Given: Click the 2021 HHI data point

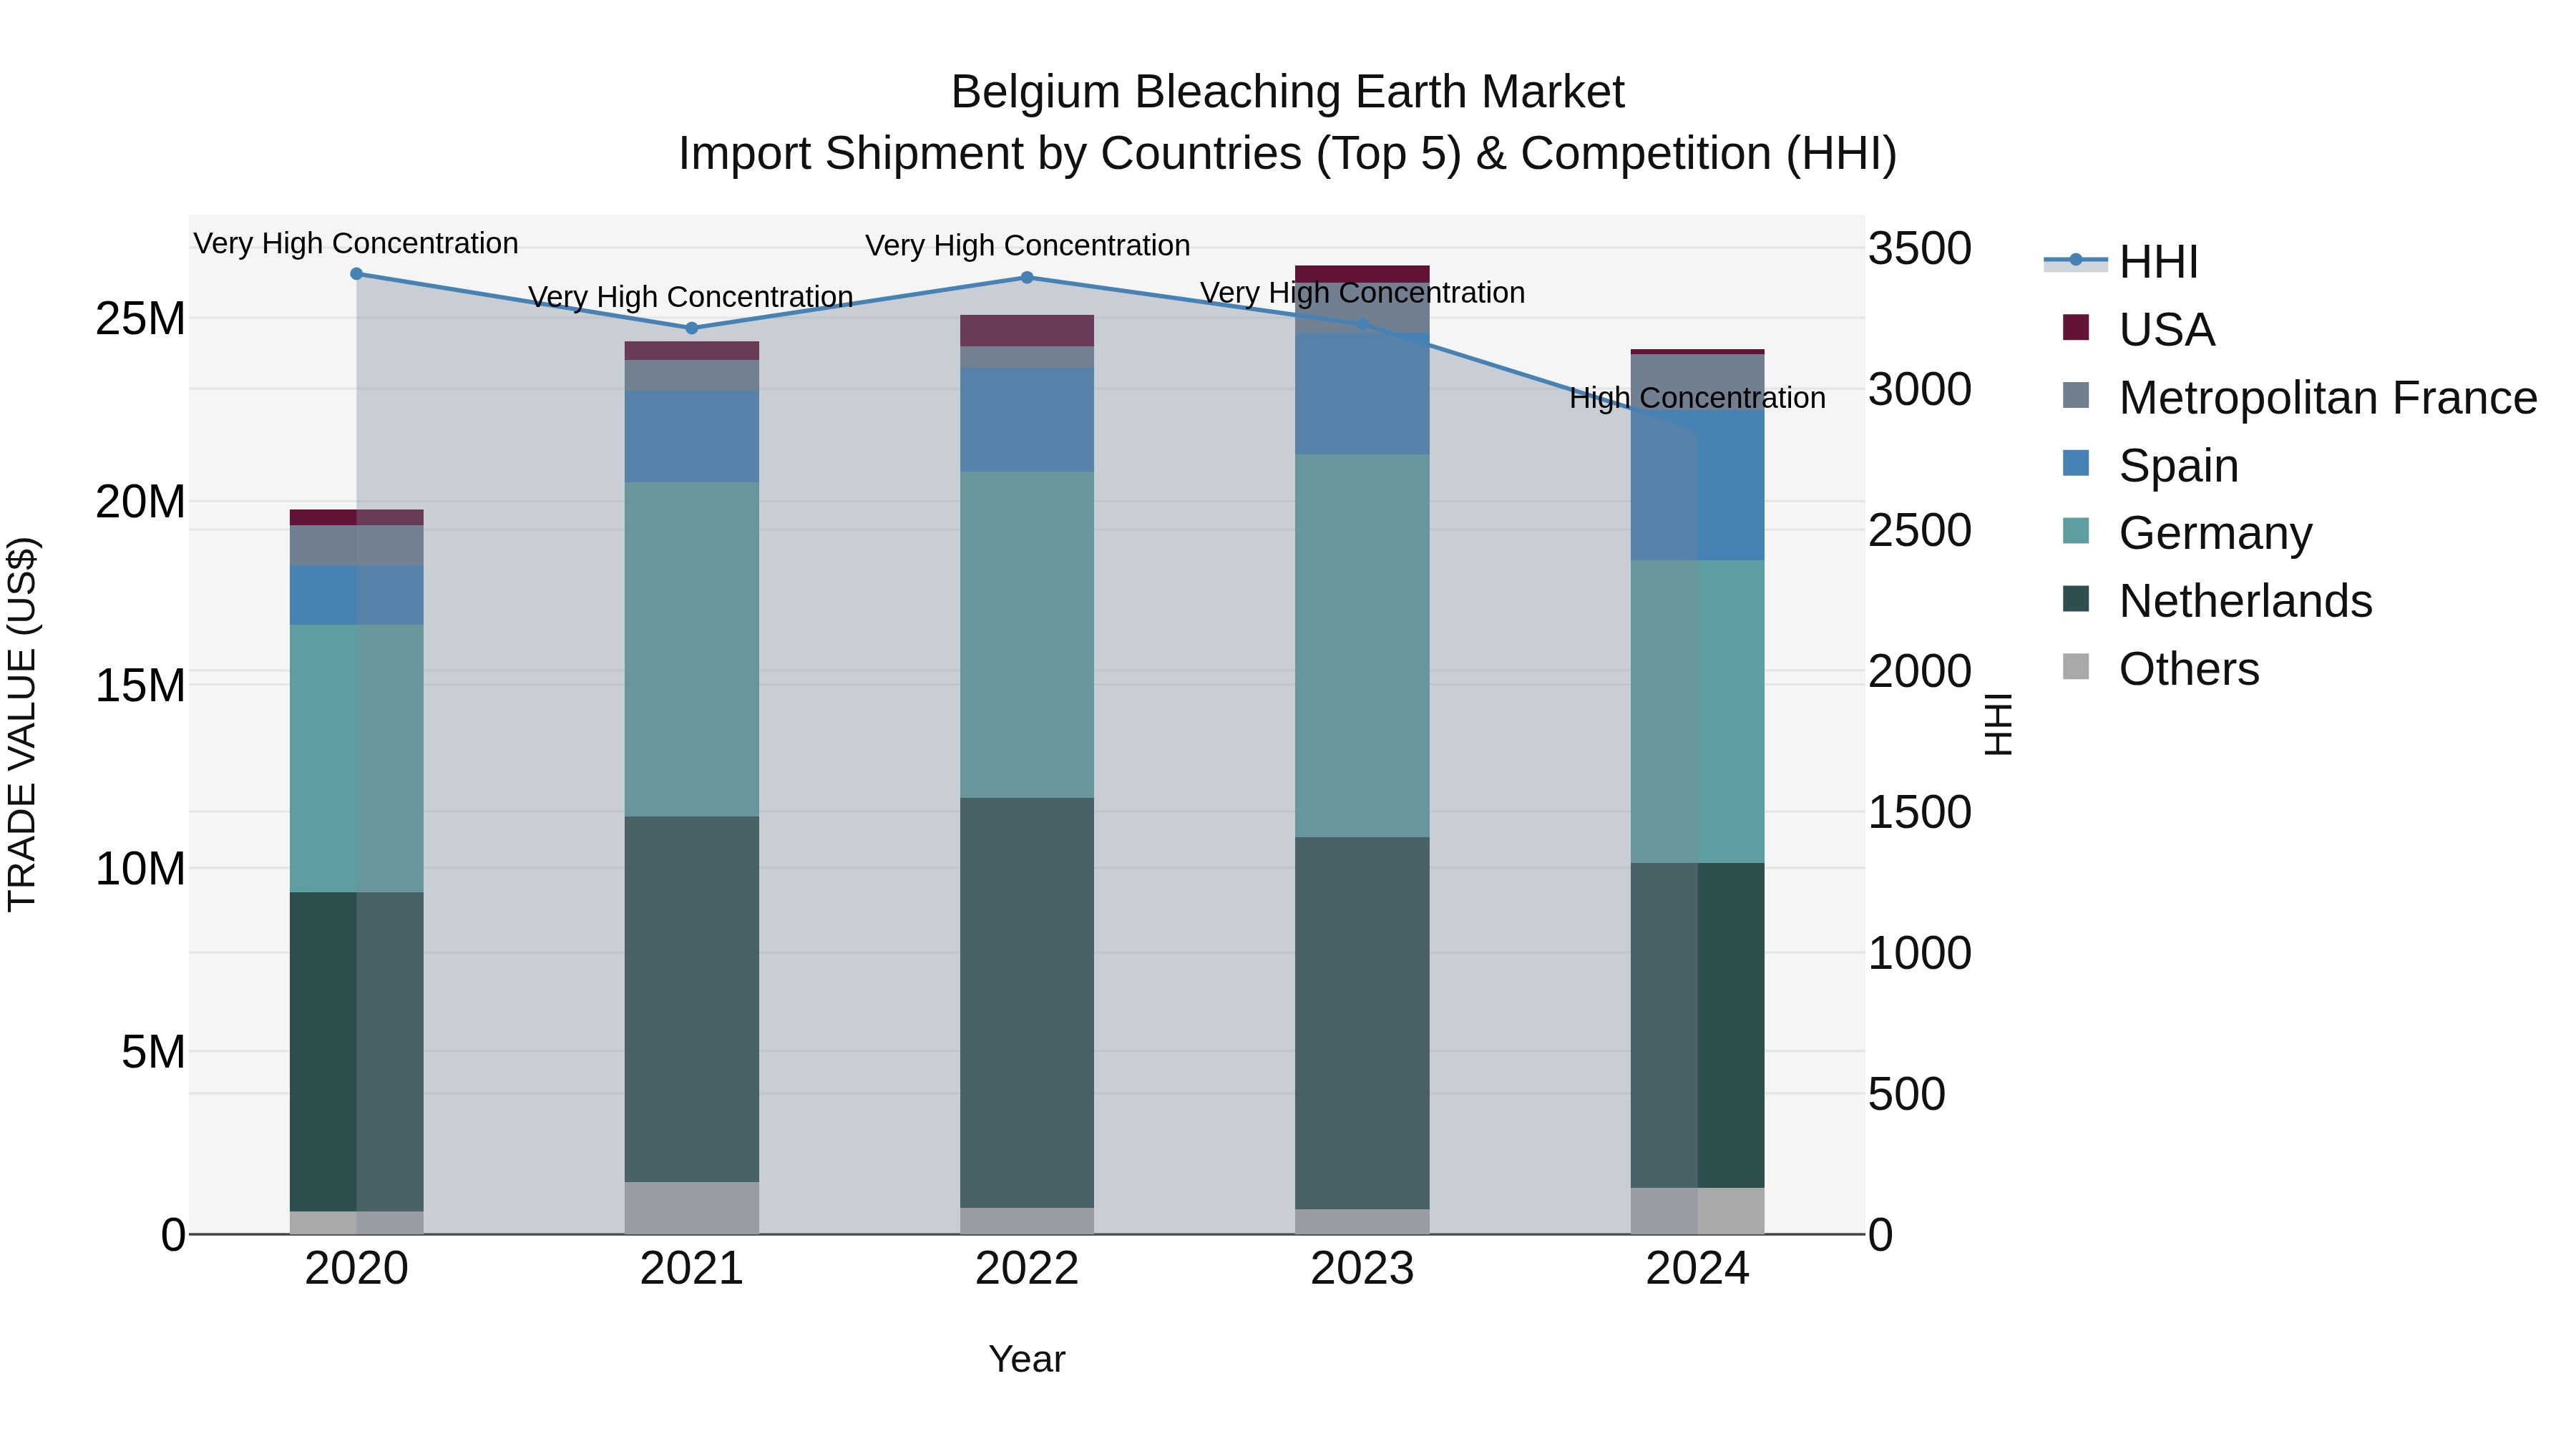Looking at the screenshot, I should click(x=692, y=328).
